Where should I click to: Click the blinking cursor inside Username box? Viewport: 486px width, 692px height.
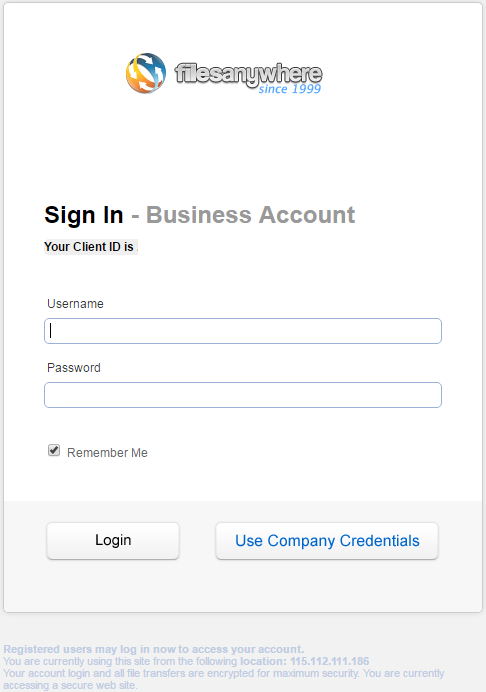pyautogui.click(x=51, y=331)
